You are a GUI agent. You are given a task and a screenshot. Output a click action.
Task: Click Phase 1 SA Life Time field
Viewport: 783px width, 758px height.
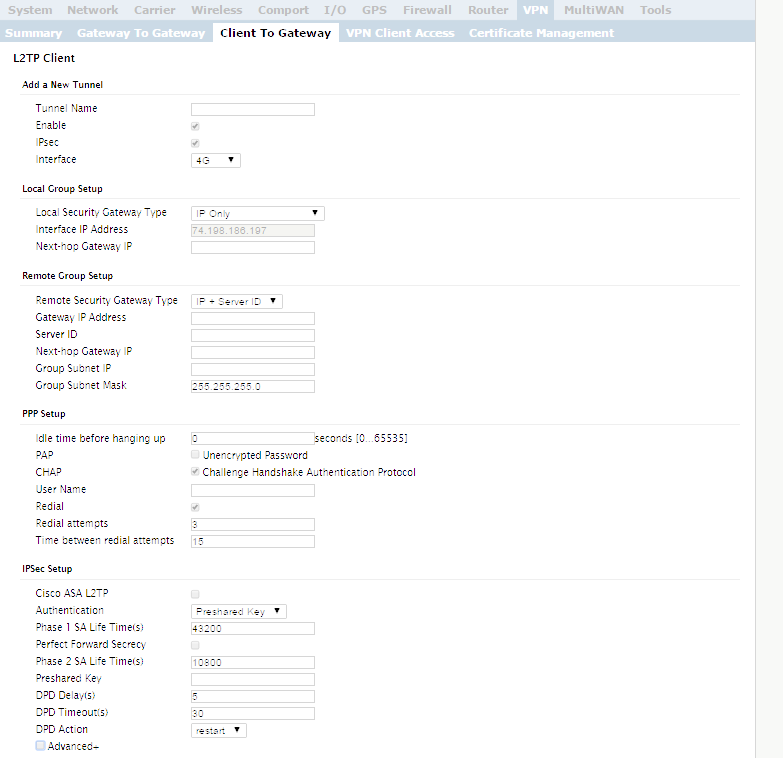click(x=253, y=628)
